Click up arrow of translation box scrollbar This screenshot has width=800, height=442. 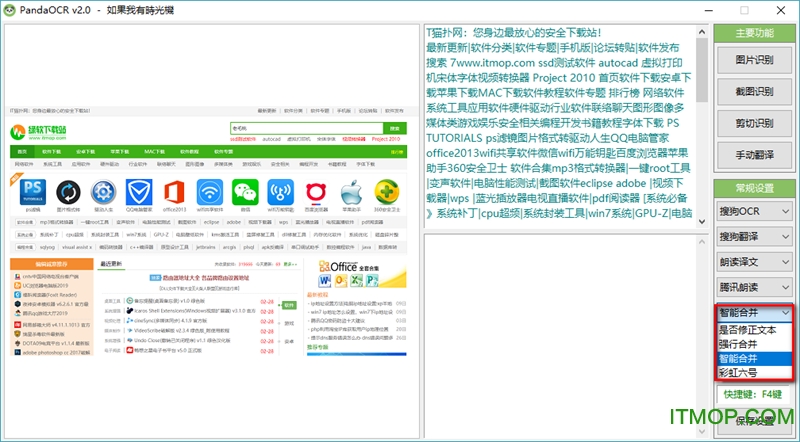point(702,241)
